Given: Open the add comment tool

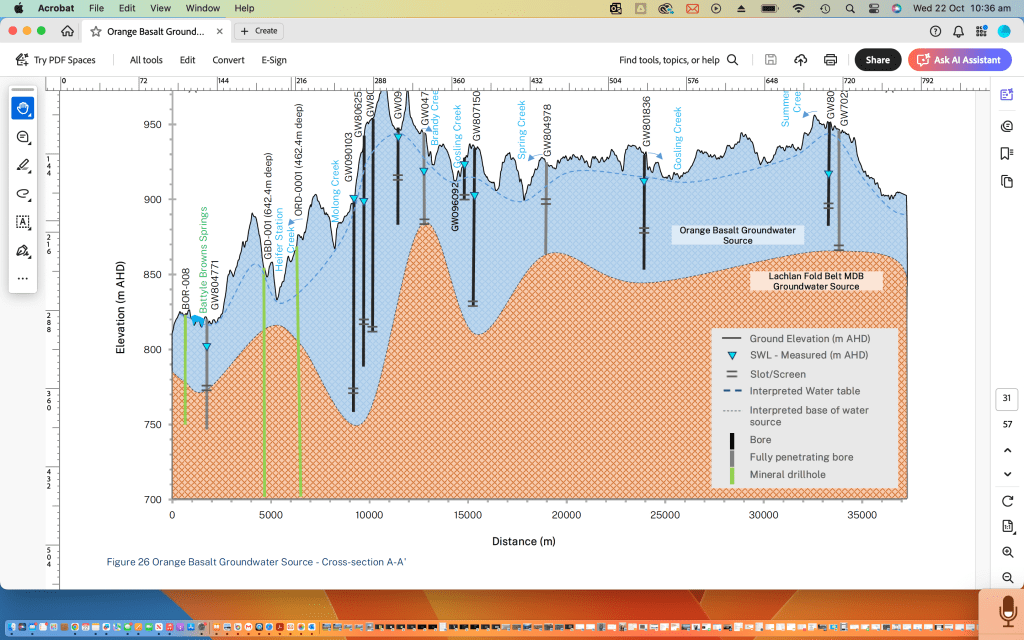Looking at the screenshot, I should [x=23, y=137].
